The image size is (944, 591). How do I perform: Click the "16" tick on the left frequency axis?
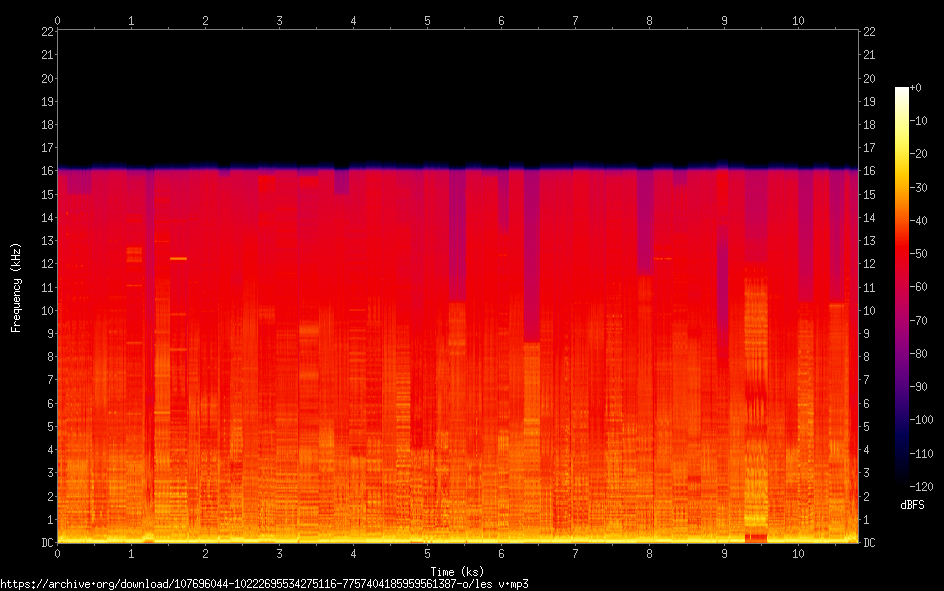(48, 171)
